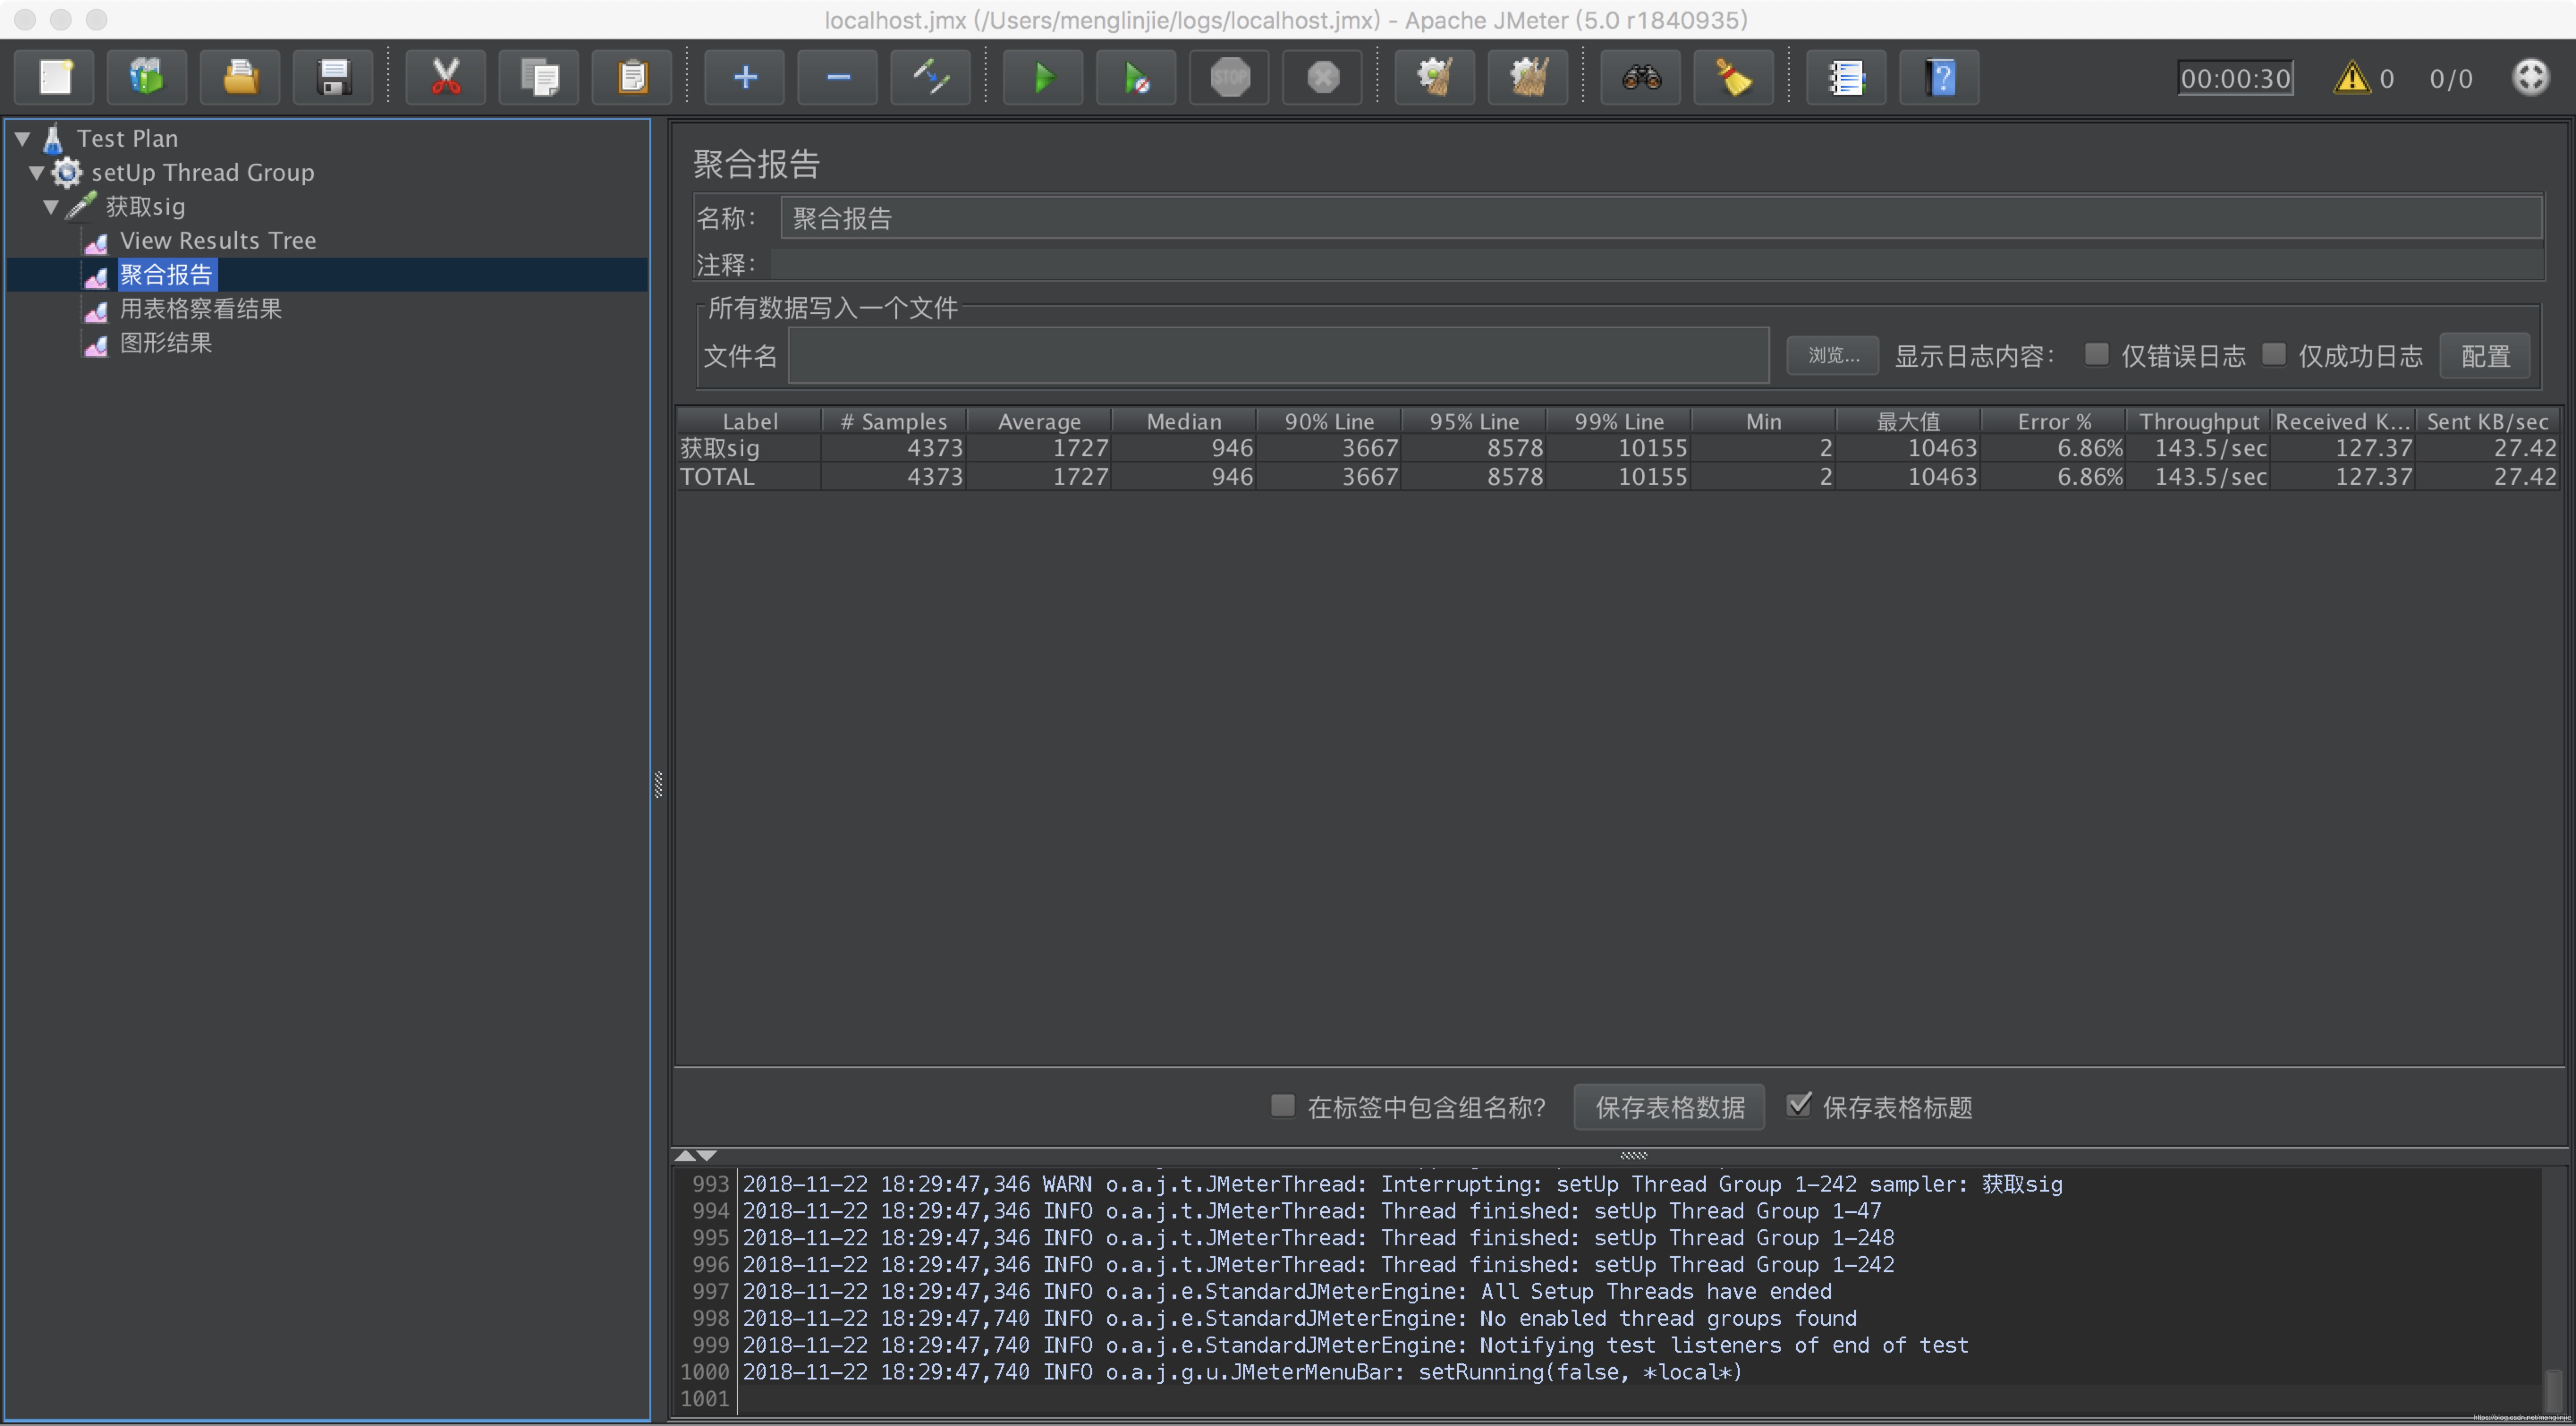The image size is (2576, 1426).
Task: Click the 90% Line column header
Action: click(1329, 421)
